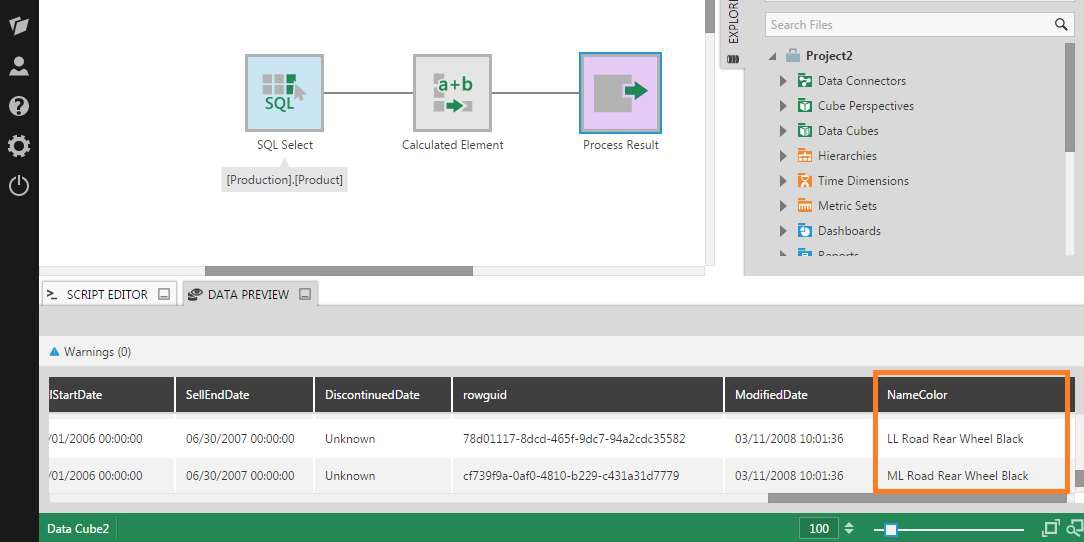Click the SQL Select node icon

click(284, 93)
